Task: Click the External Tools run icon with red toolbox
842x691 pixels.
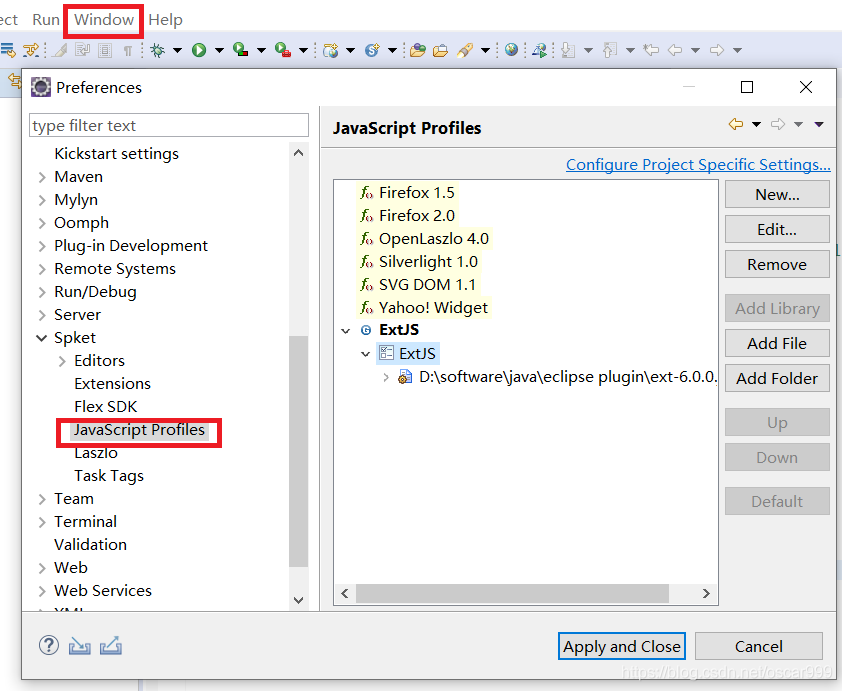Action: [282, 50]
